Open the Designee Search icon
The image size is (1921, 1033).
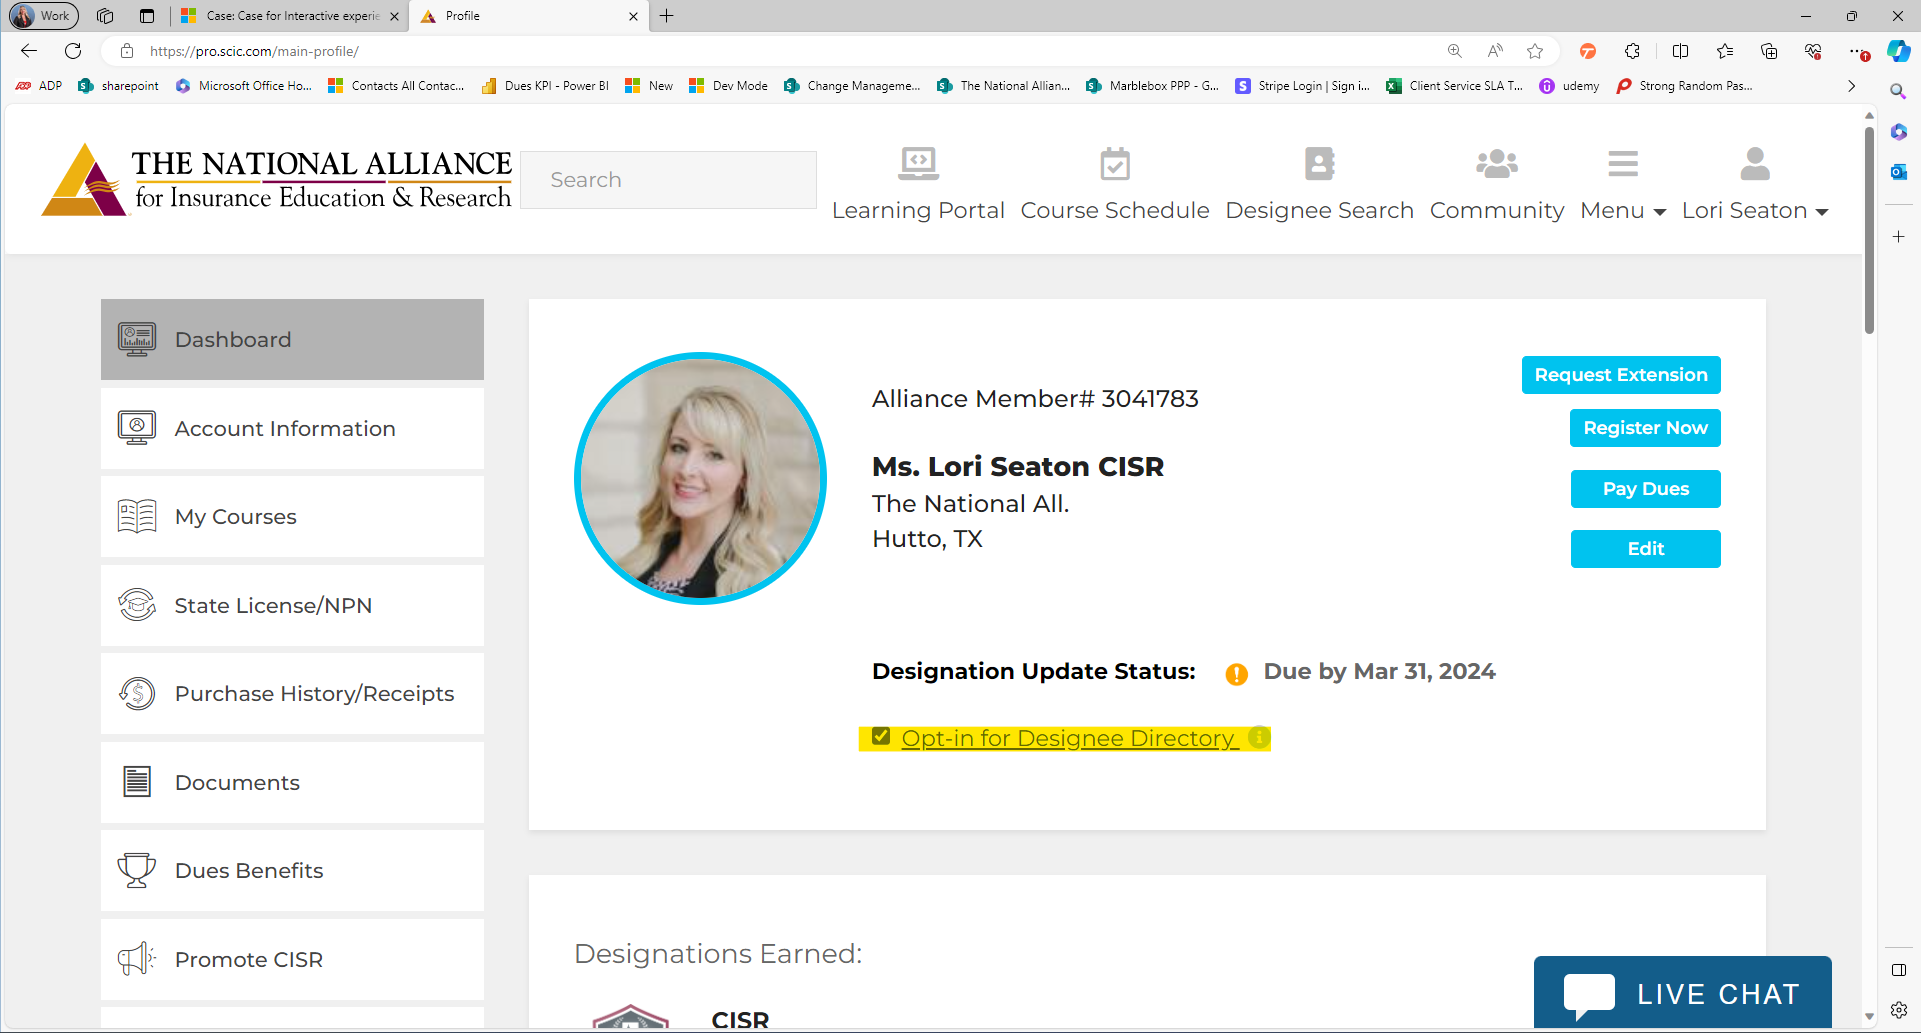1320,163
